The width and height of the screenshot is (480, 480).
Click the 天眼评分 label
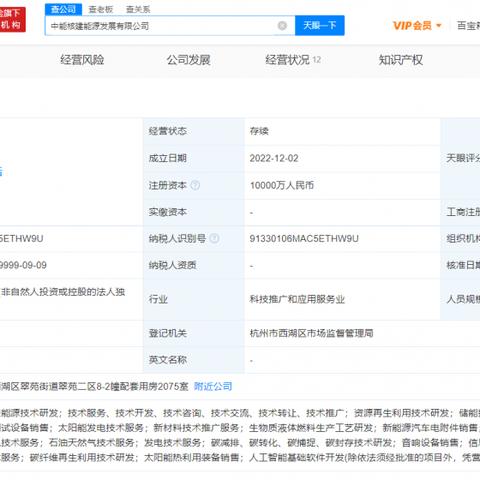pyautogui.click(x=463, y=158)
